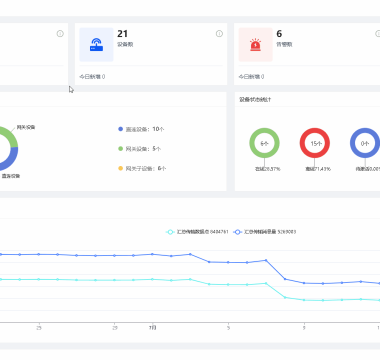380x360 pixels.
Task: Toggle the cyan series in chart legend
Action: click(x=197, y=232)
